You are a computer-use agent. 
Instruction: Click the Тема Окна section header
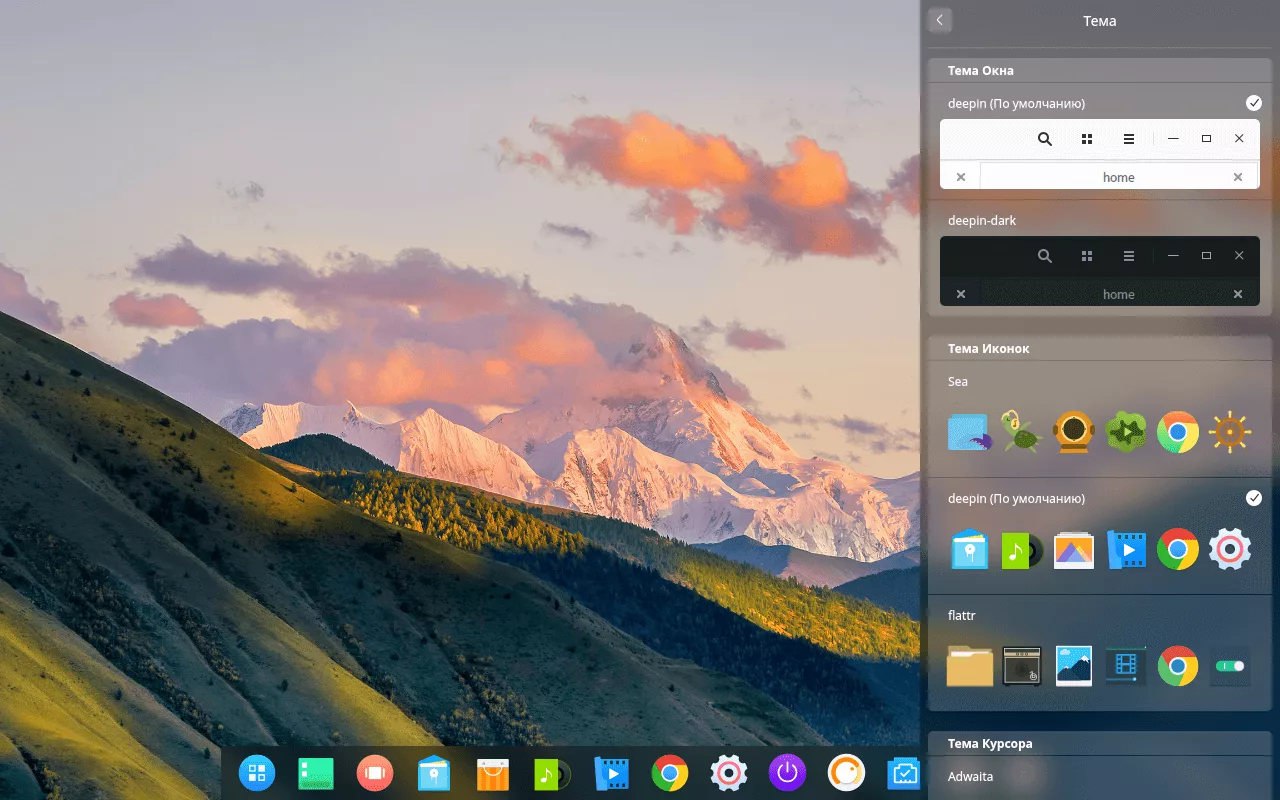pyautogui.click(x=980, y=71)
